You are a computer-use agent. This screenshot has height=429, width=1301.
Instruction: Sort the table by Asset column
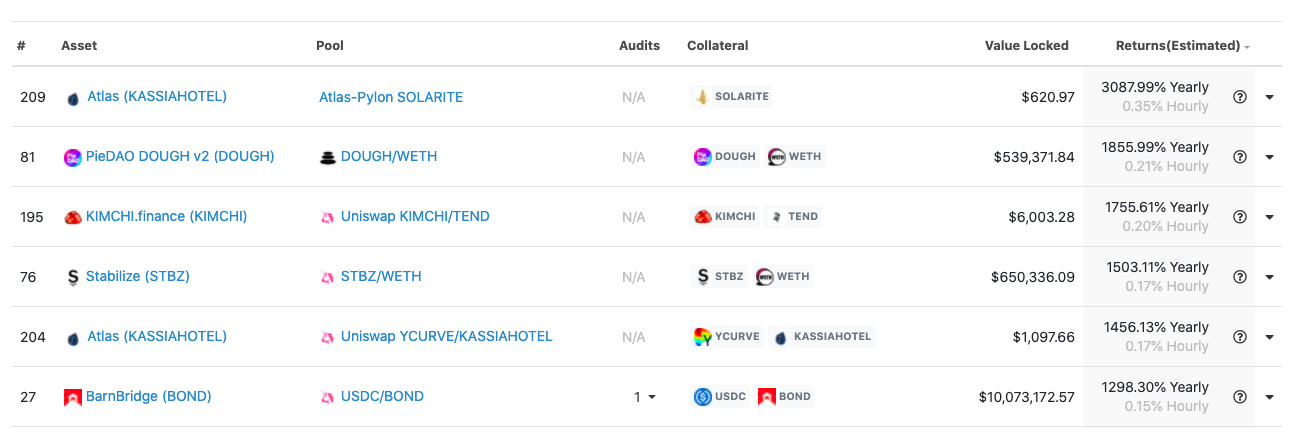click(x=79, y=46)
